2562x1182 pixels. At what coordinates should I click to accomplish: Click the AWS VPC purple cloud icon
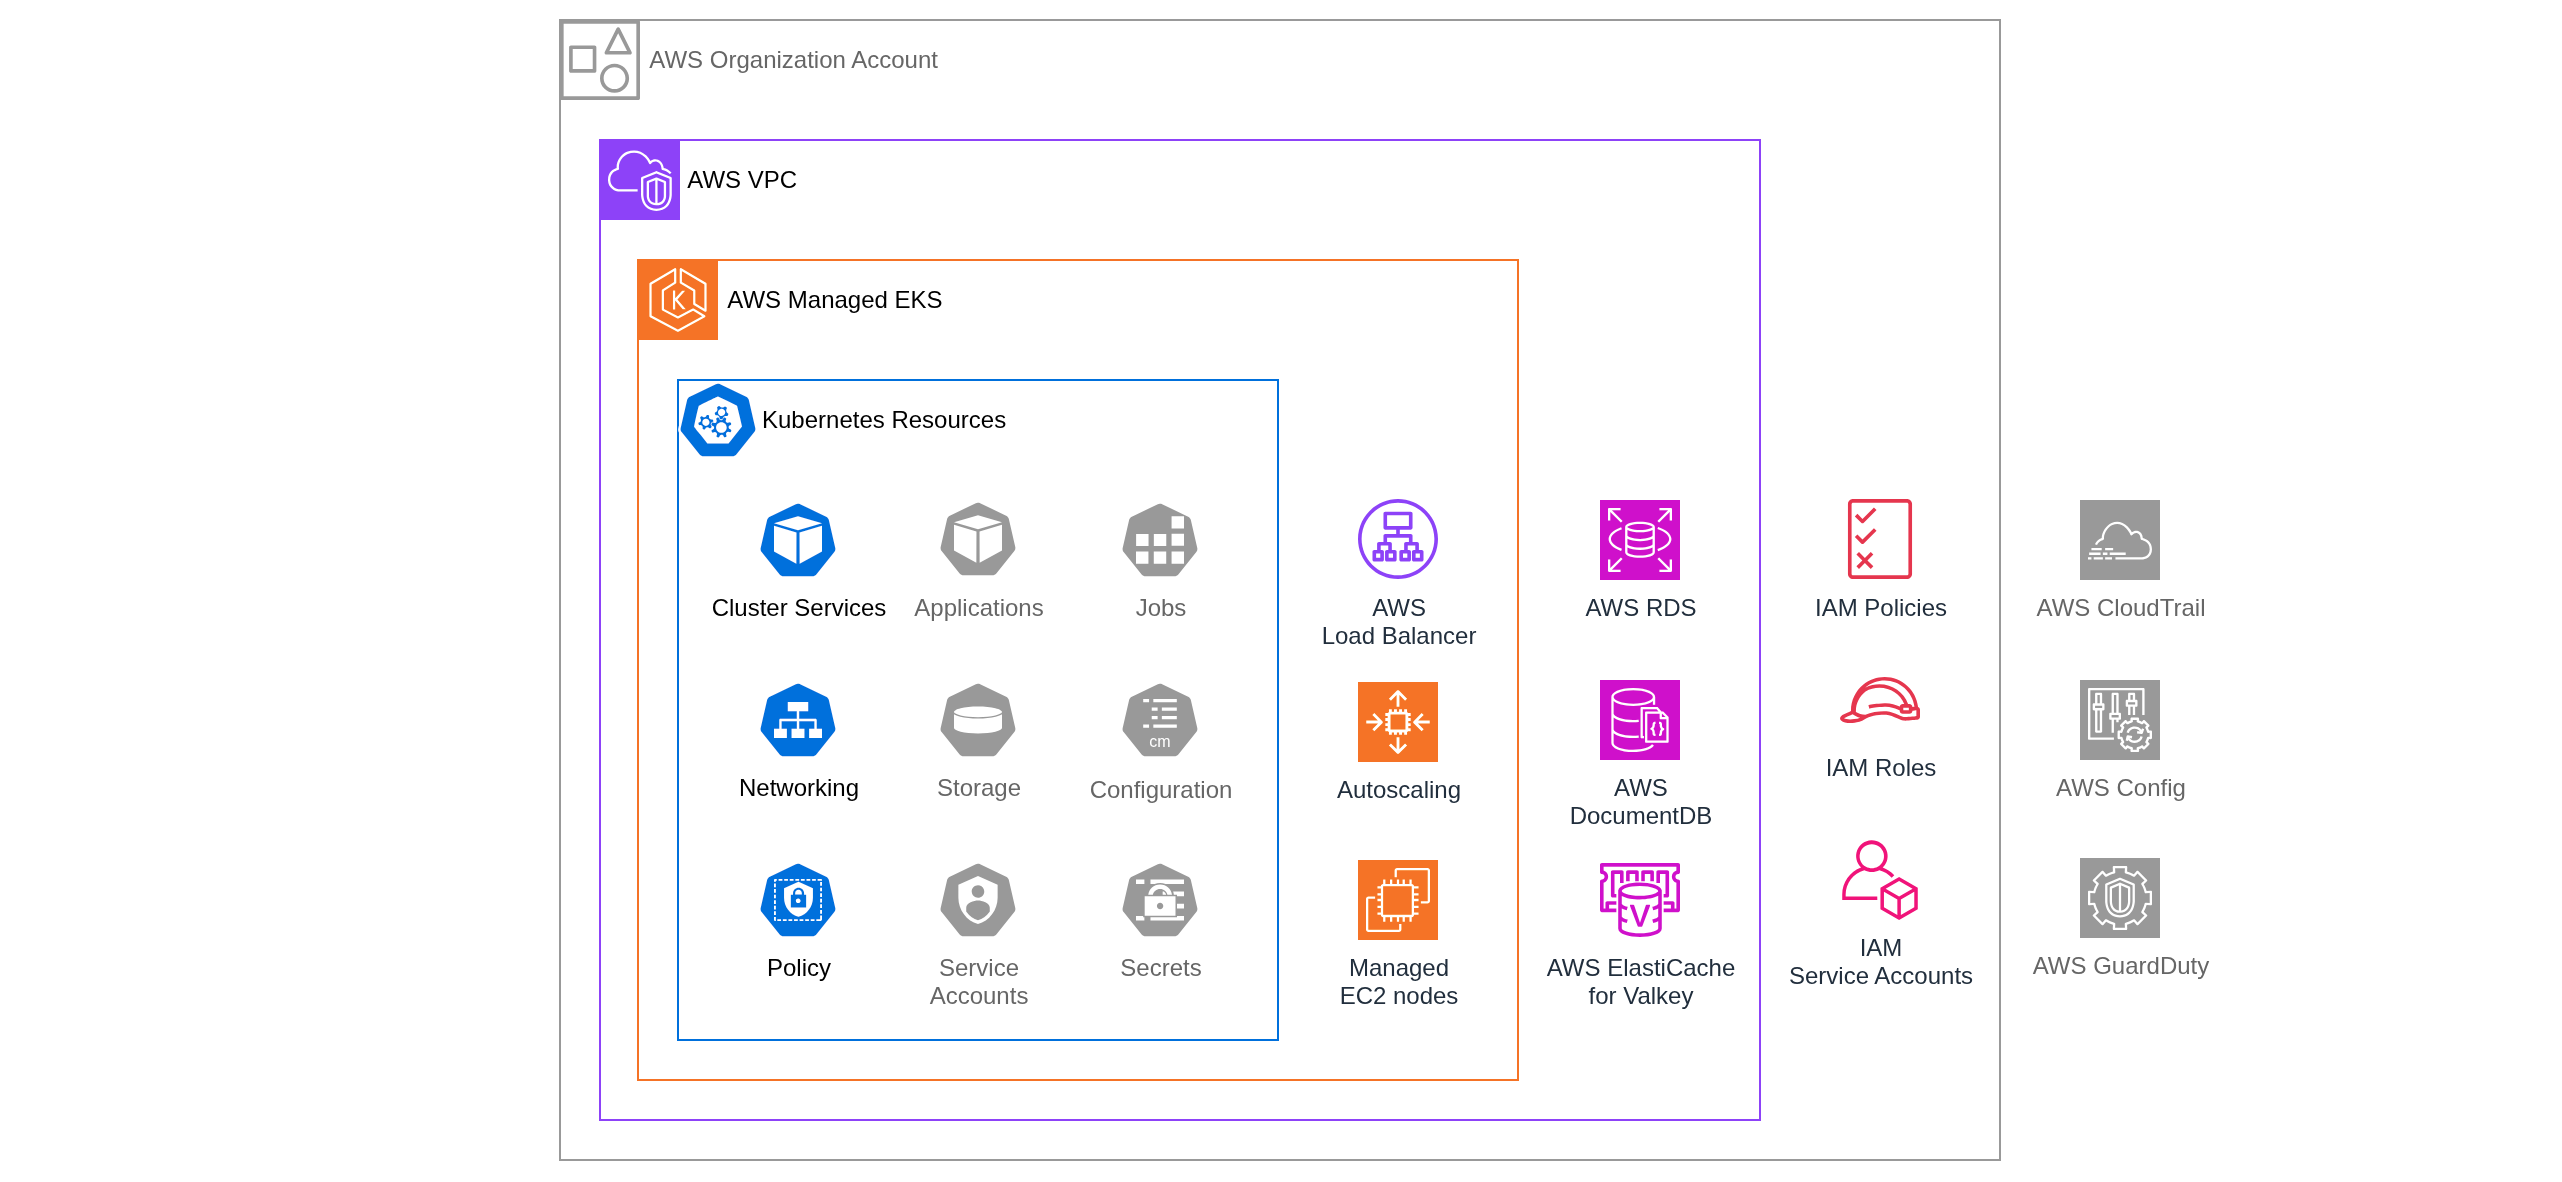pos(639,180)
